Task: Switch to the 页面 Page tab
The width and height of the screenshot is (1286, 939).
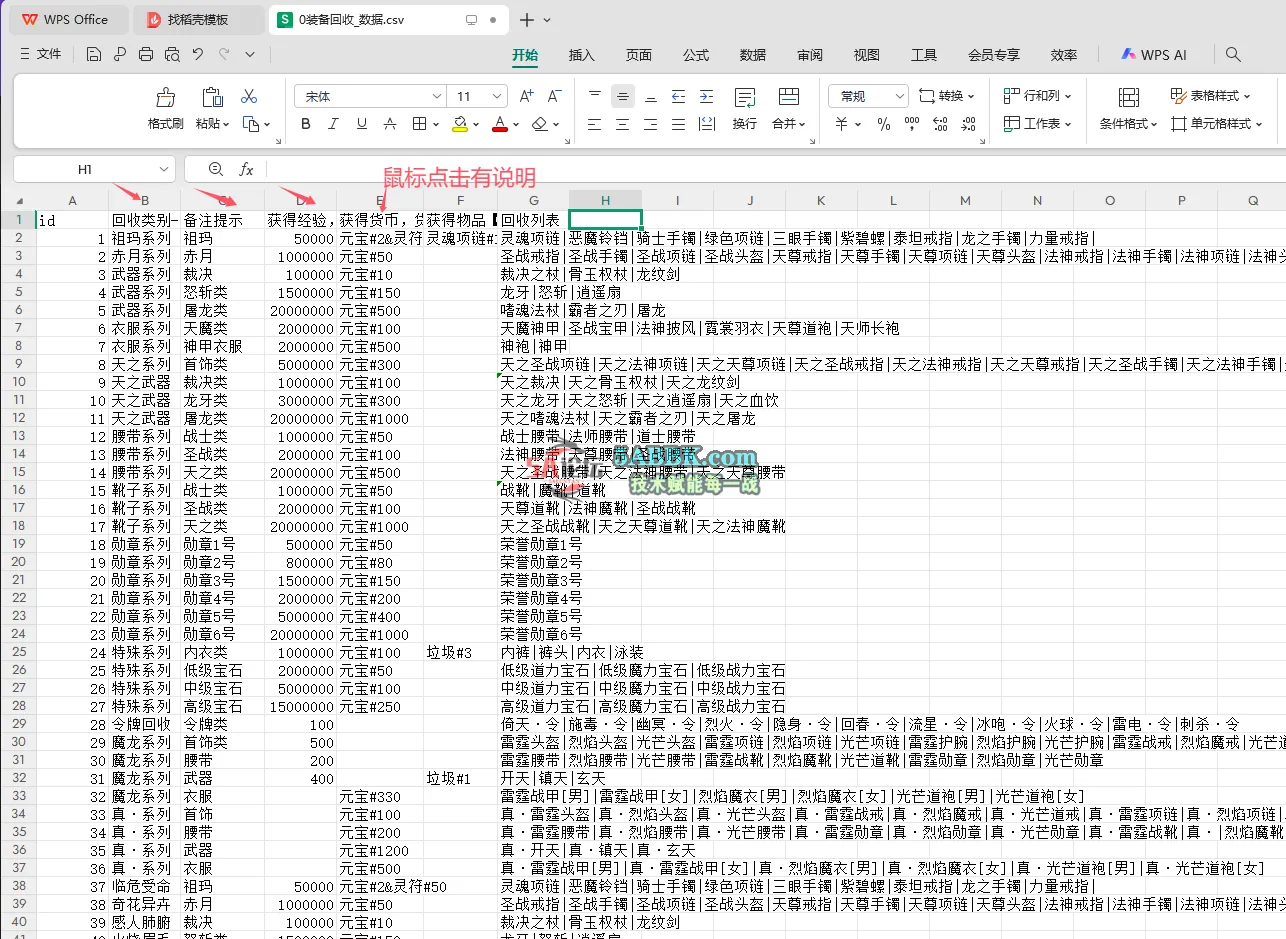Action: pos(638,55)
